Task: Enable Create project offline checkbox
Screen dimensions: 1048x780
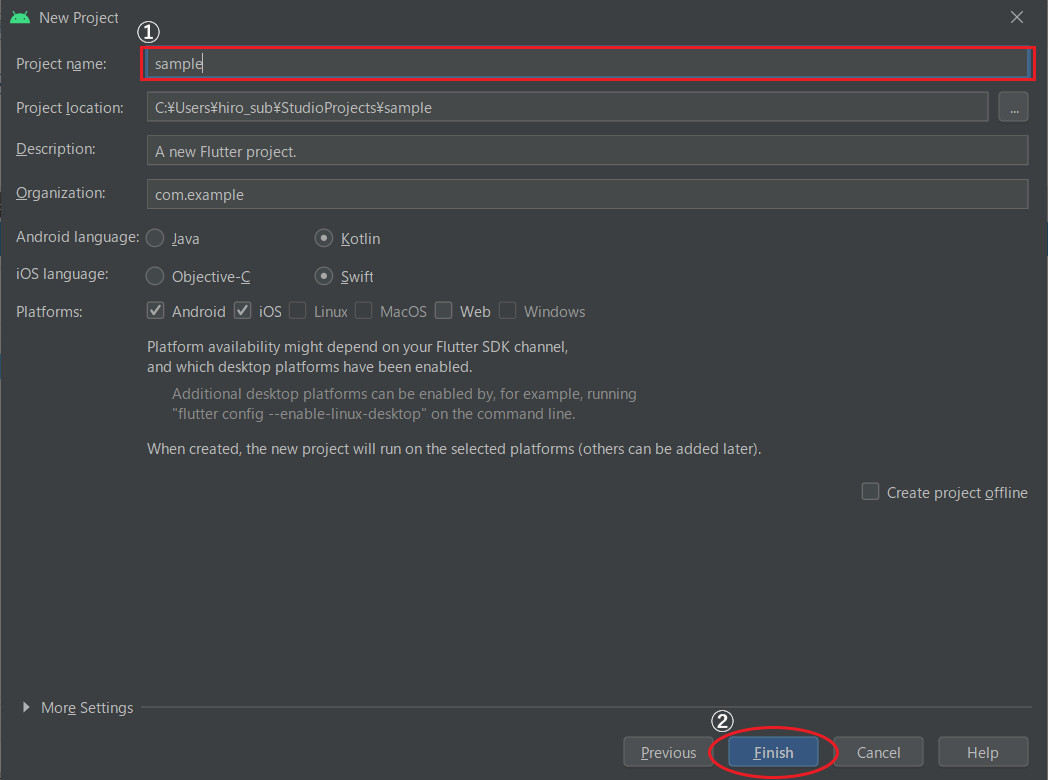Action: 870,492
